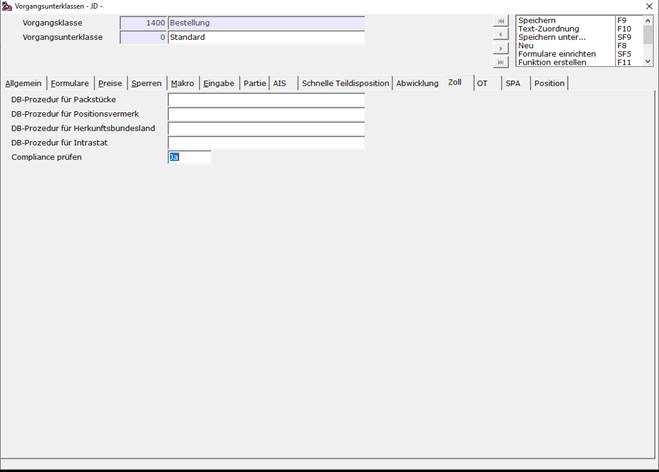Viewport: 659px width, 472px height.
Task: Go to previous record navigation button
Action: (x=501, y=34)
